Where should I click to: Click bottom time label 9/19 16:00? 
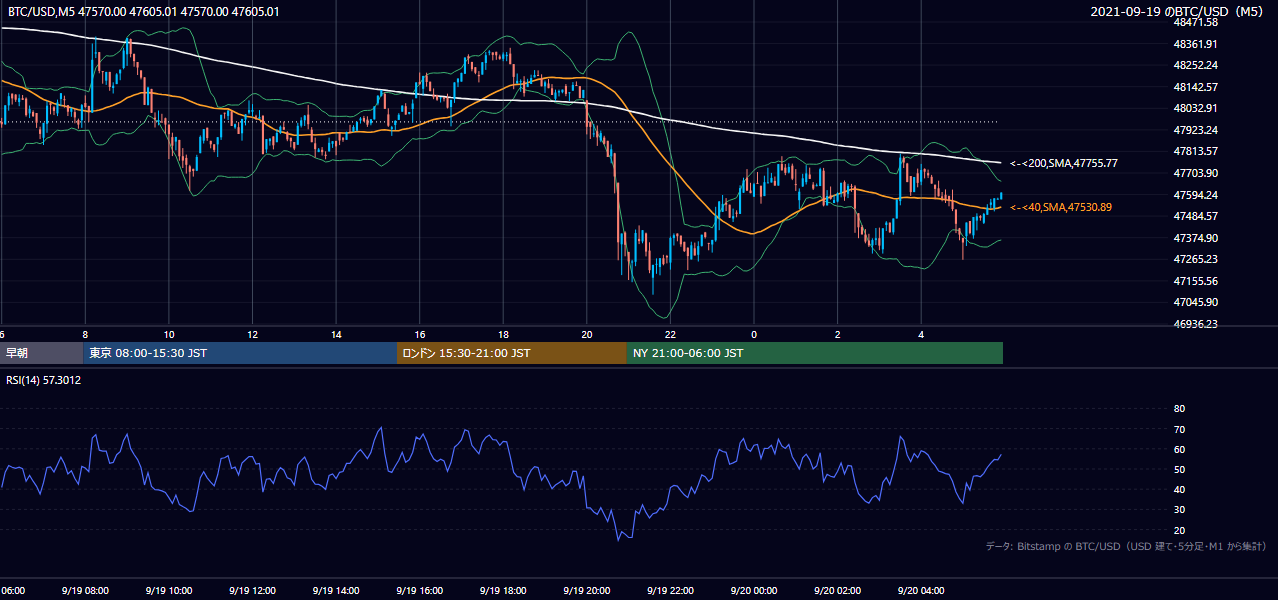click(x=420, y=591)
